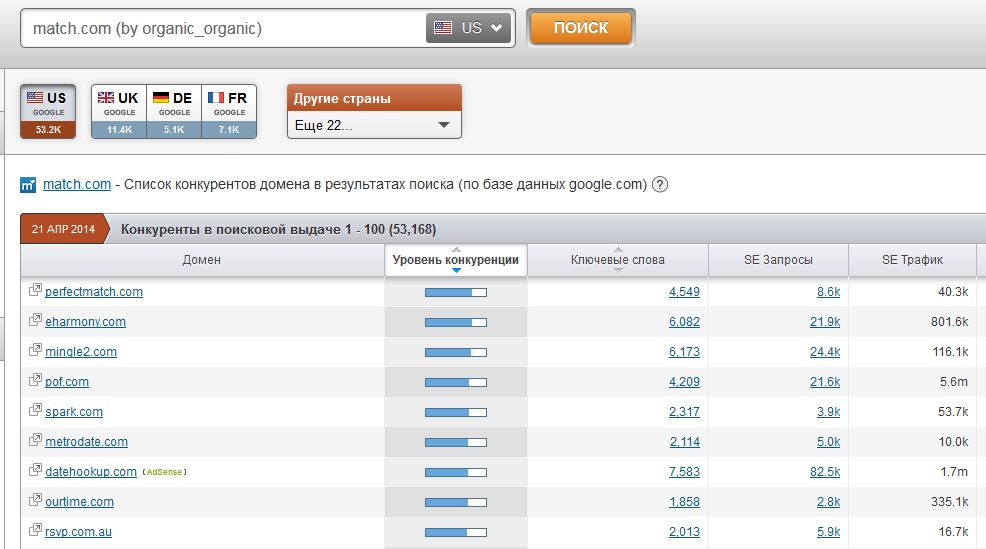986x549 pixels.
Task: Open the US country selector dropdown
Action: 468,28
